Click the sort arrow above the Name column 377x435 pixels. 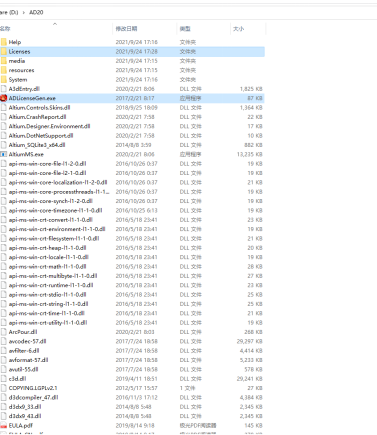pos(55,24)
